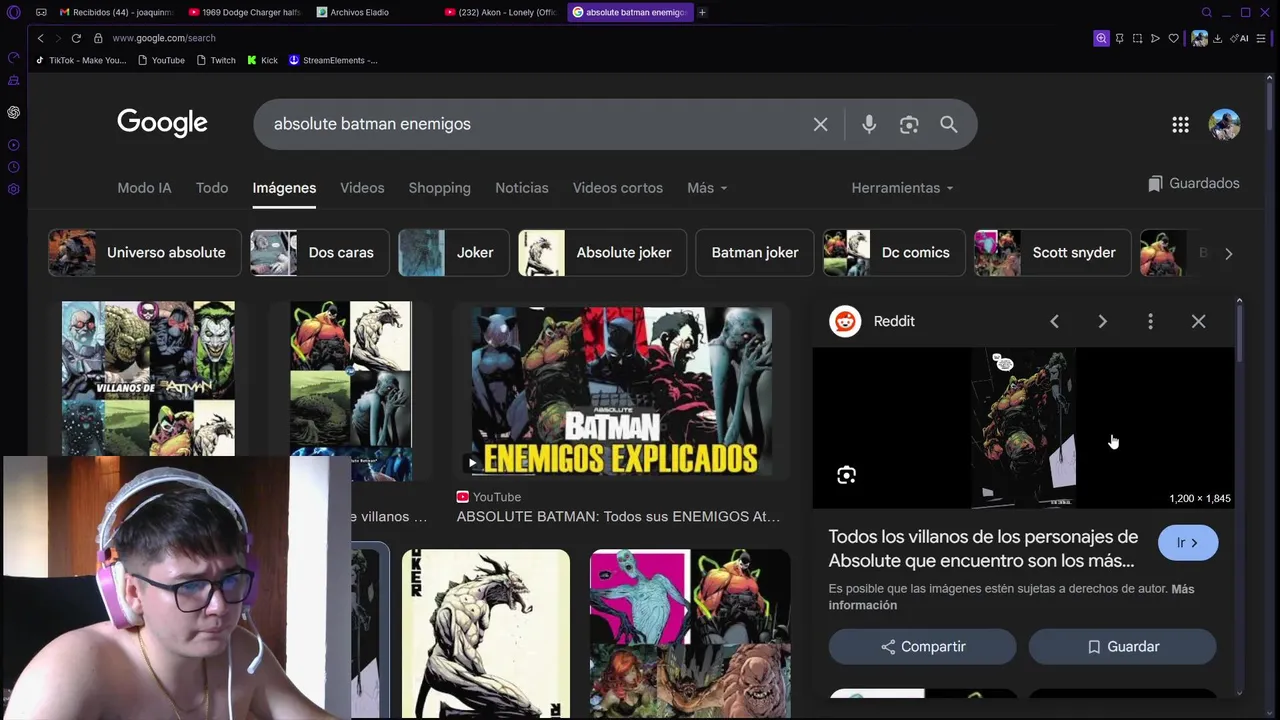Viewport: 1280px width, 720px height.
Task: Search inside the preview image with Lens
Action: (x=846, y=475)
